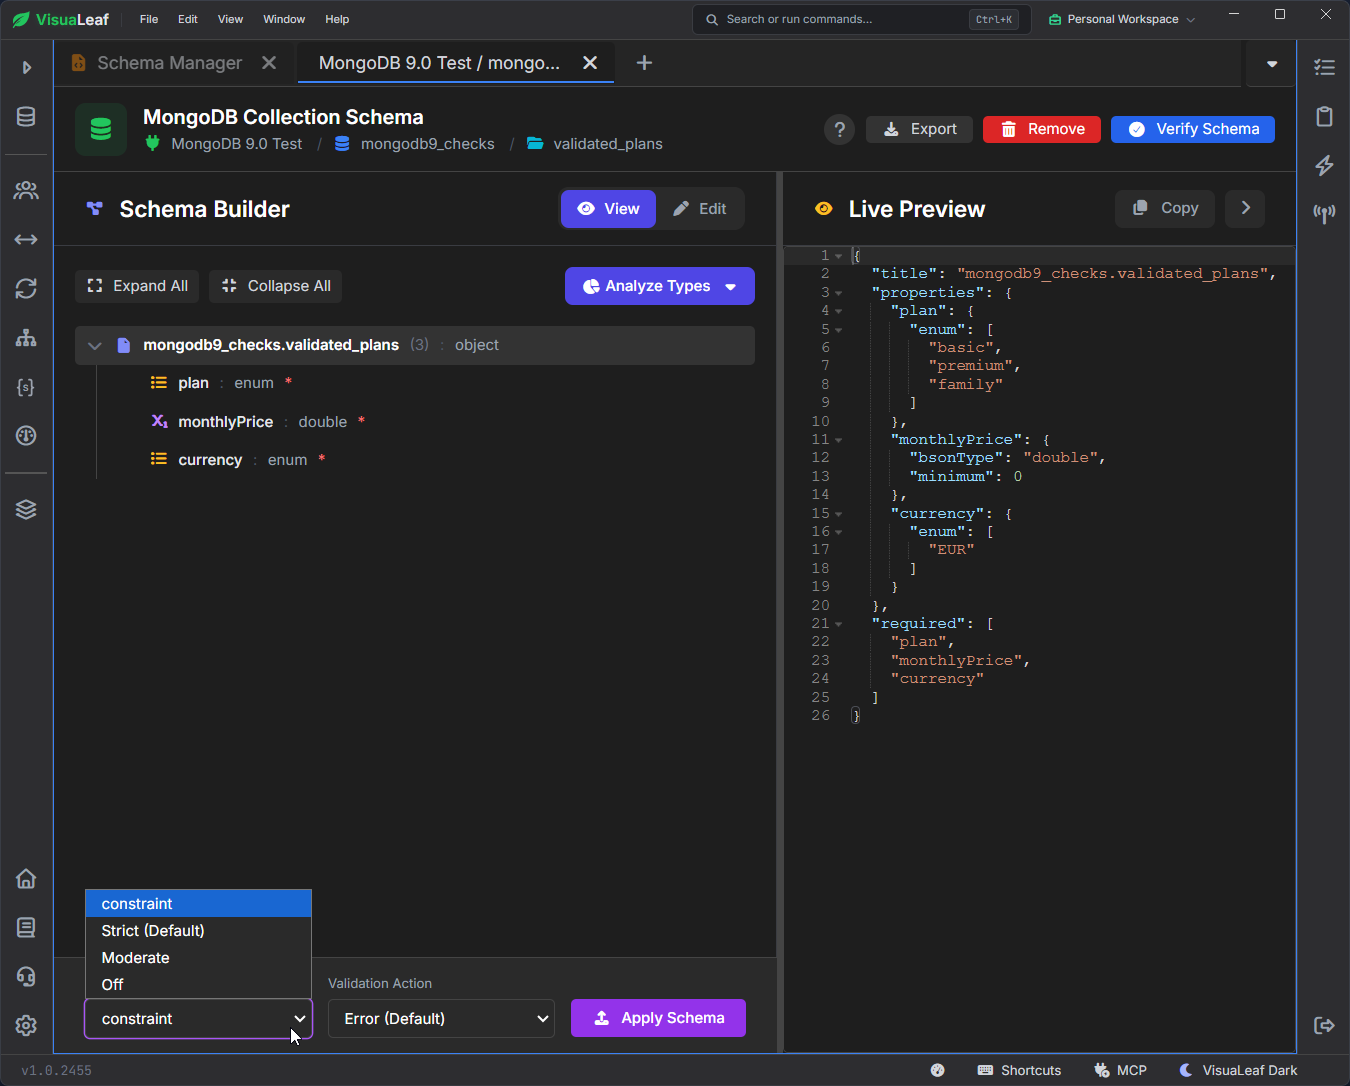Fold the properties block at line 3
Viewport: 1350px width, 1086px height.
tap(838, 293)
